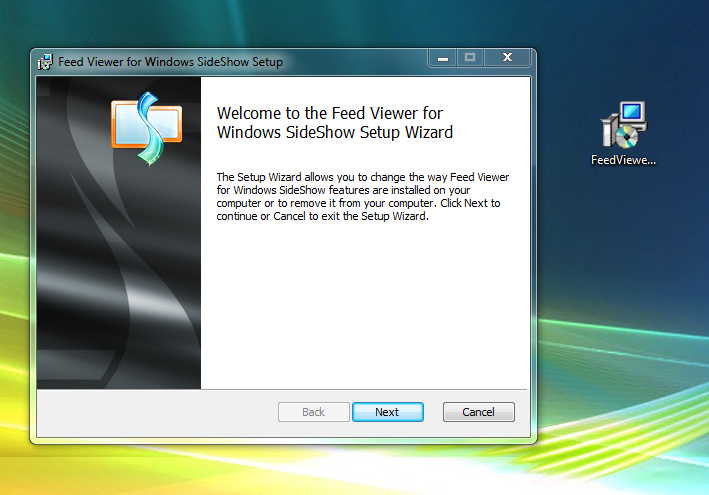Click the Setup Wizard description paragraph
The width and height of the screenshot is (709, 495).
tap(363, 197)
